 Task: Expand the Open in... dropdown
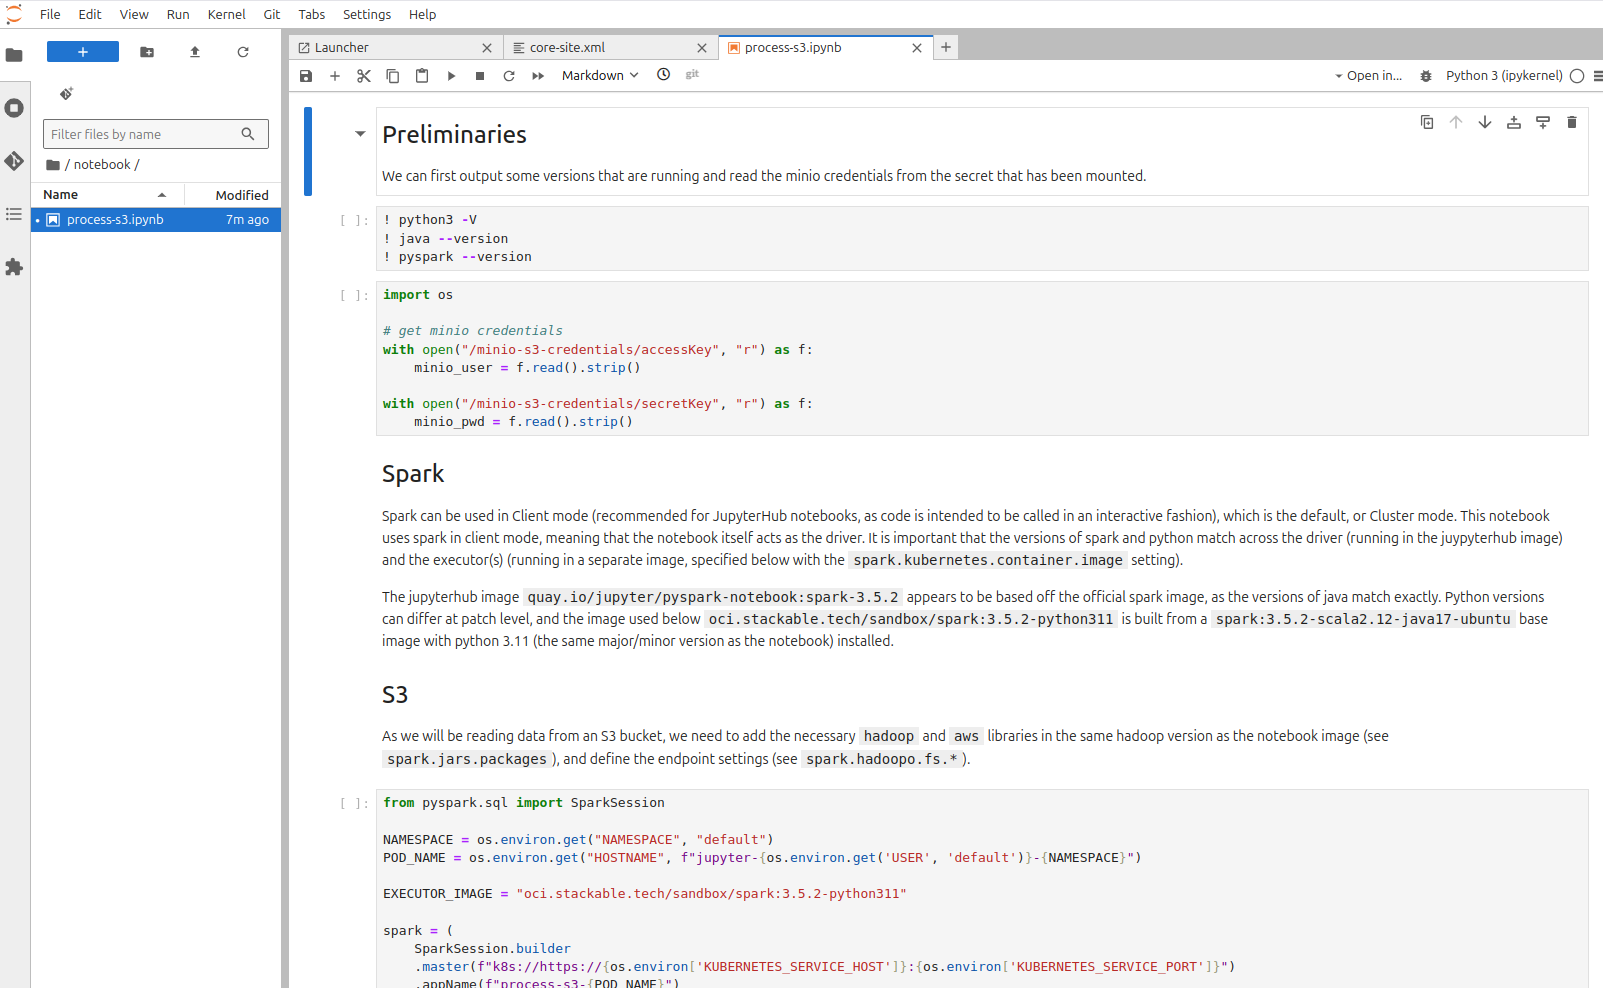[1368, 76]
